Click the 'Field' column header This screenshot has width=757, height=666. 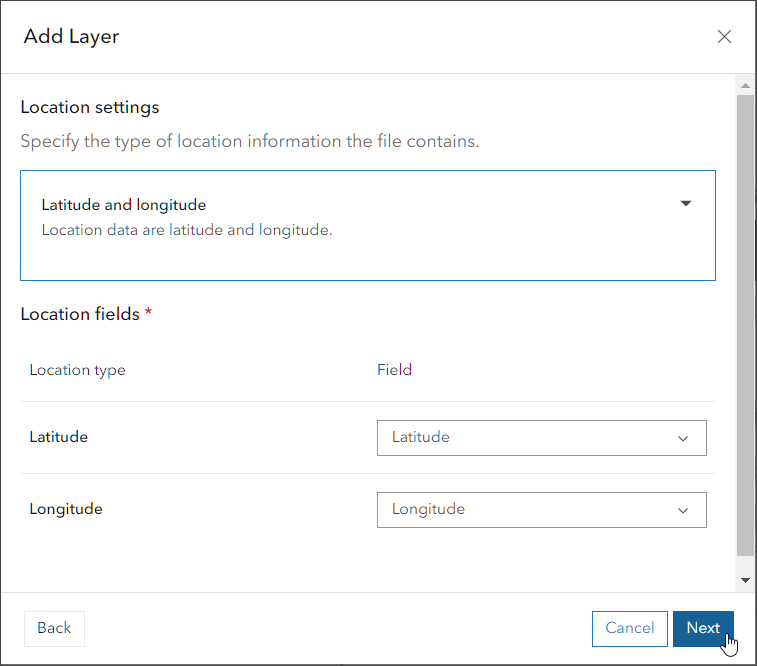click(x=395, y=370)
